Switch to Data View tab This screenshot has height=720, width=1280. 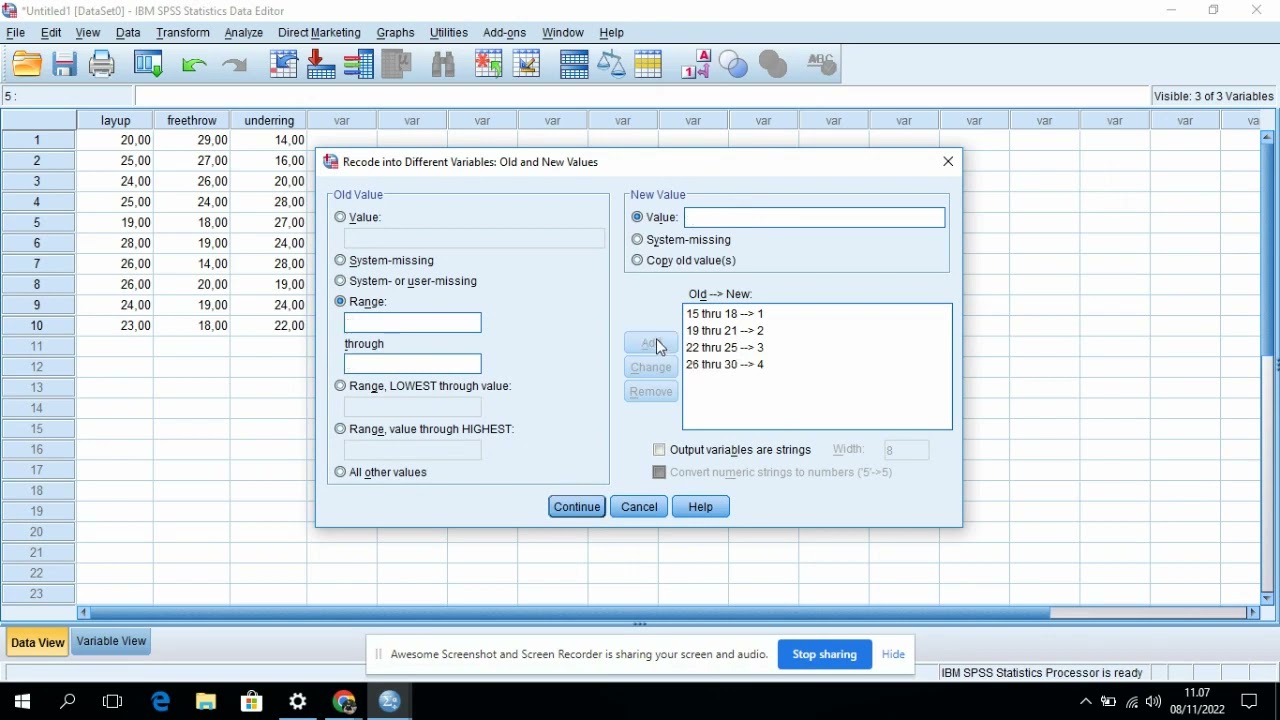38,643
